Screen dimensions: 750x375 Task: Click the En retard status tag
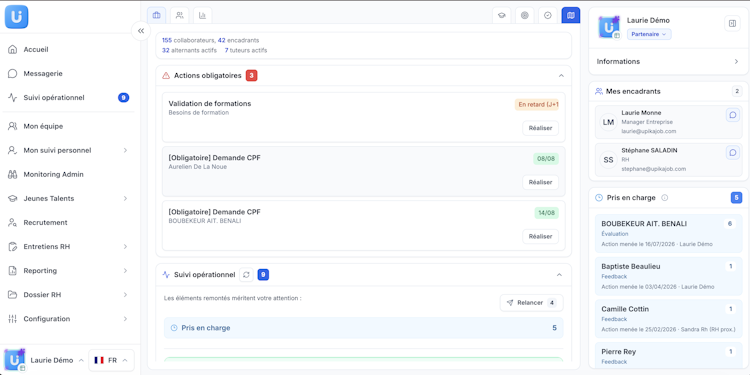click(536, 105)
